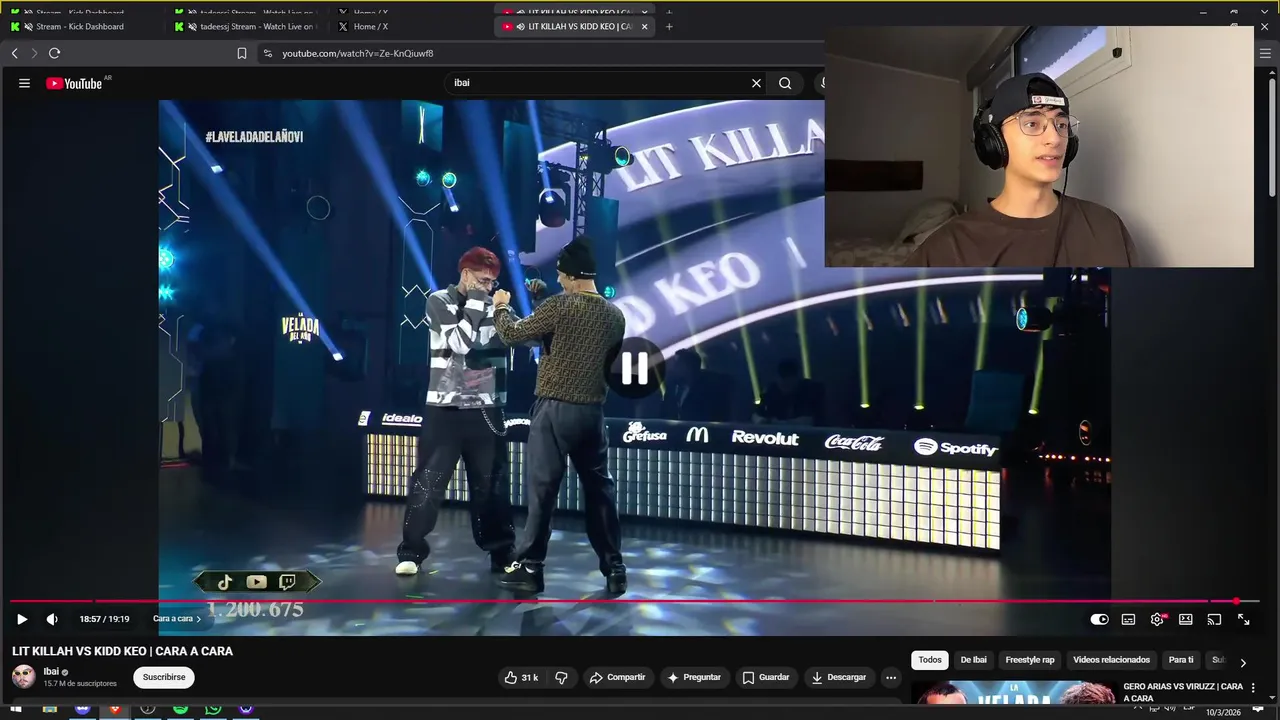Switch to the tadeessj Stream Kick tab

247,27
